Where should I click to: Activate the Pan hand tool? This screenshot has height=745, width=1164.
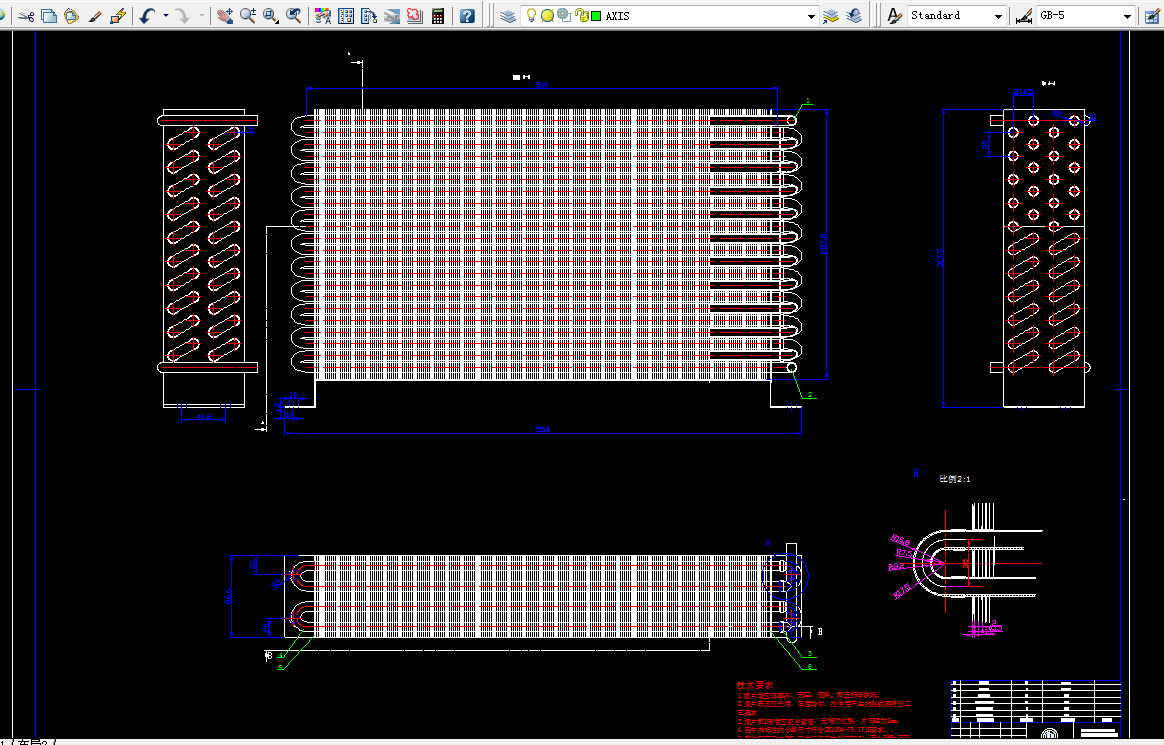click(224, 16)
